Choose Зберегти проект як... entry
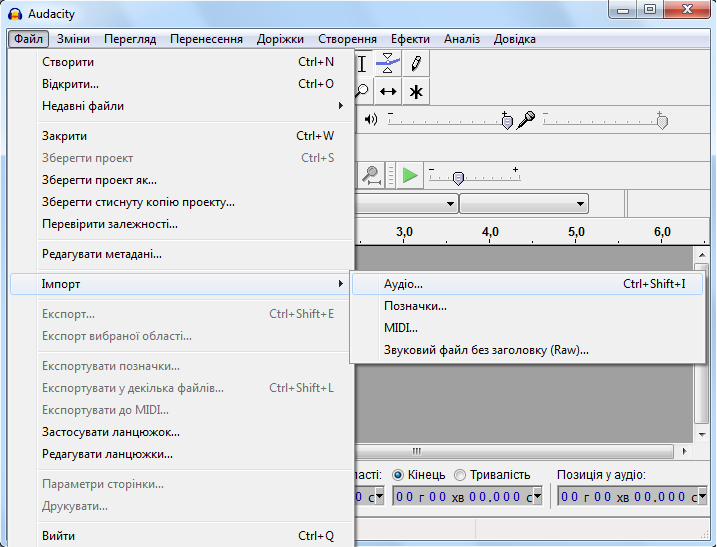The width and height of the screenshot is (717, 547). [x=182, y=180]
